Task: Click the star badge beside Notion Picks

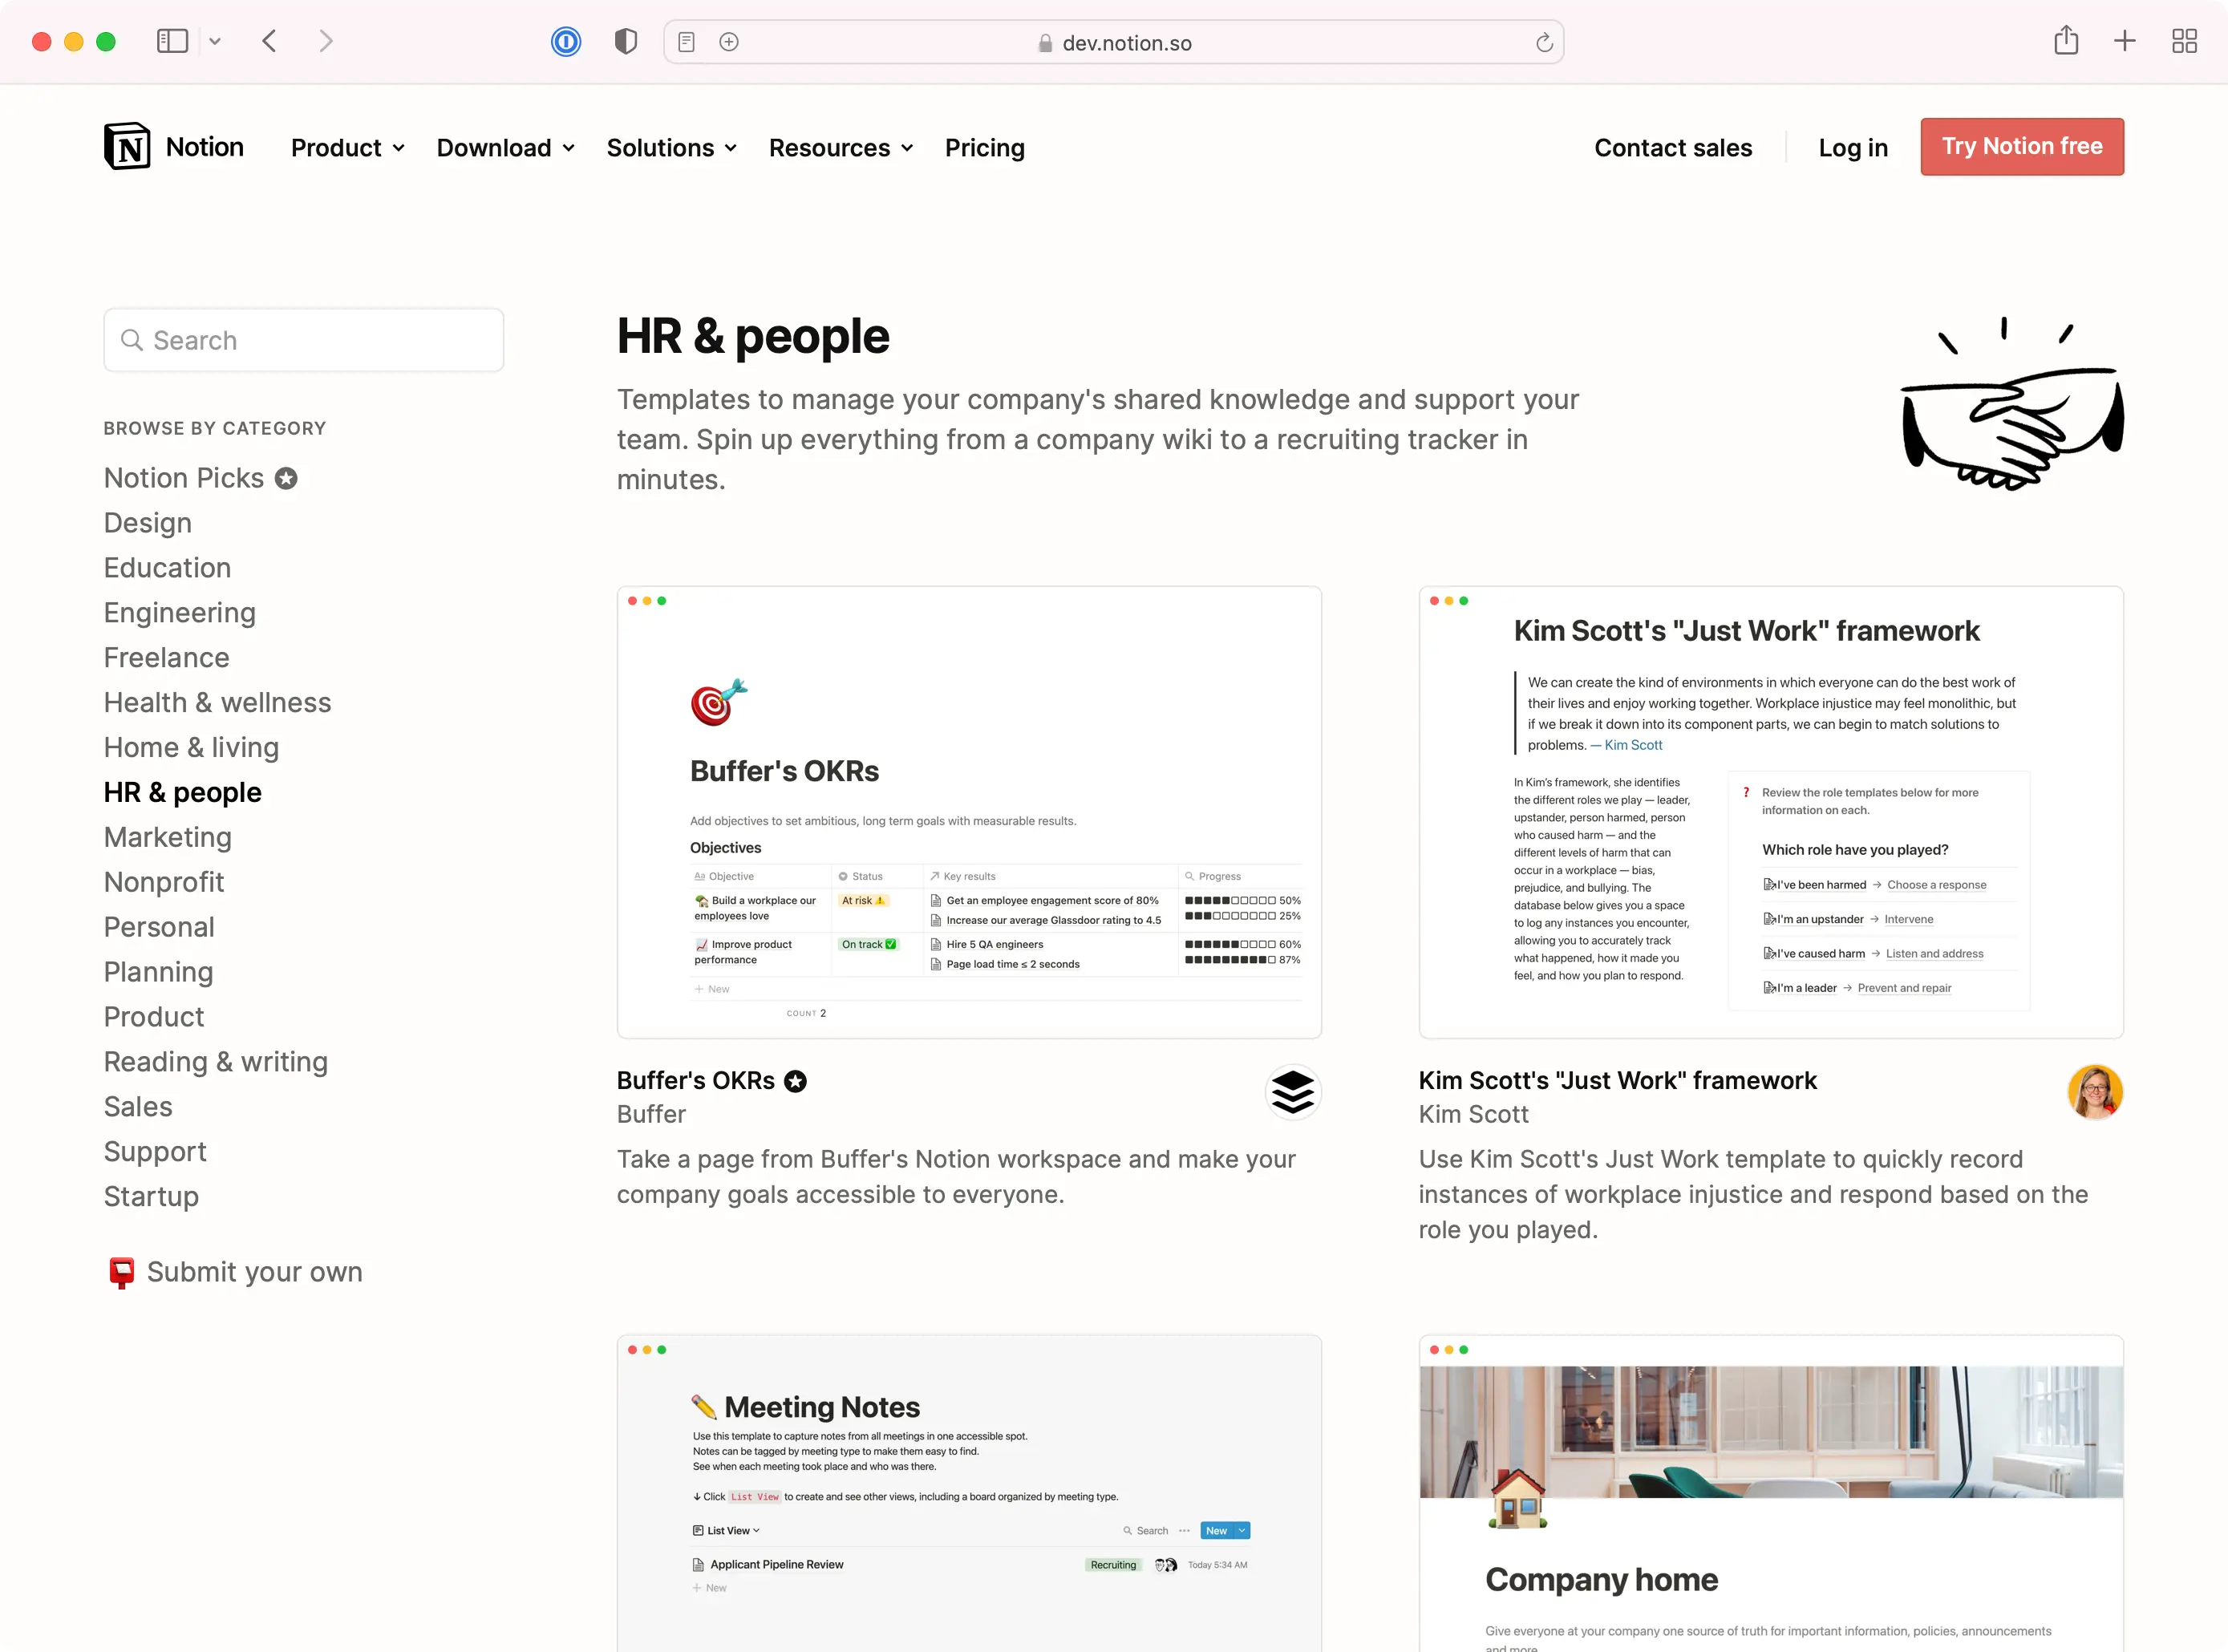Action: [285, 478]
